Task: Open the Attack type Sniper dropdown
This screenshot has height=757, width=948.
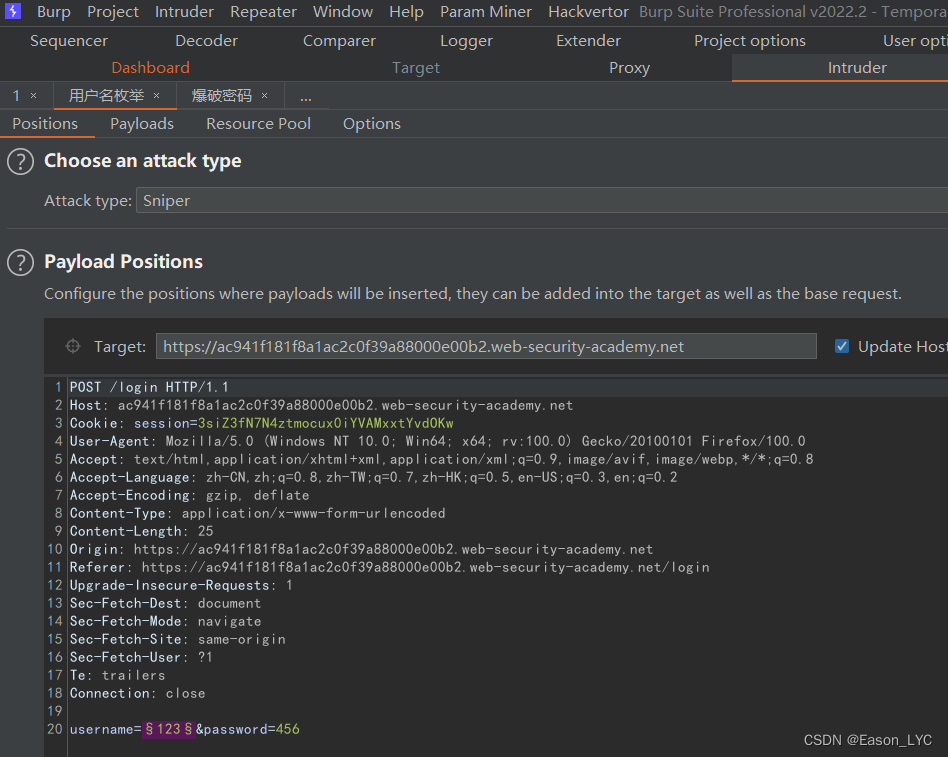Action: click(x=542, y=200)
